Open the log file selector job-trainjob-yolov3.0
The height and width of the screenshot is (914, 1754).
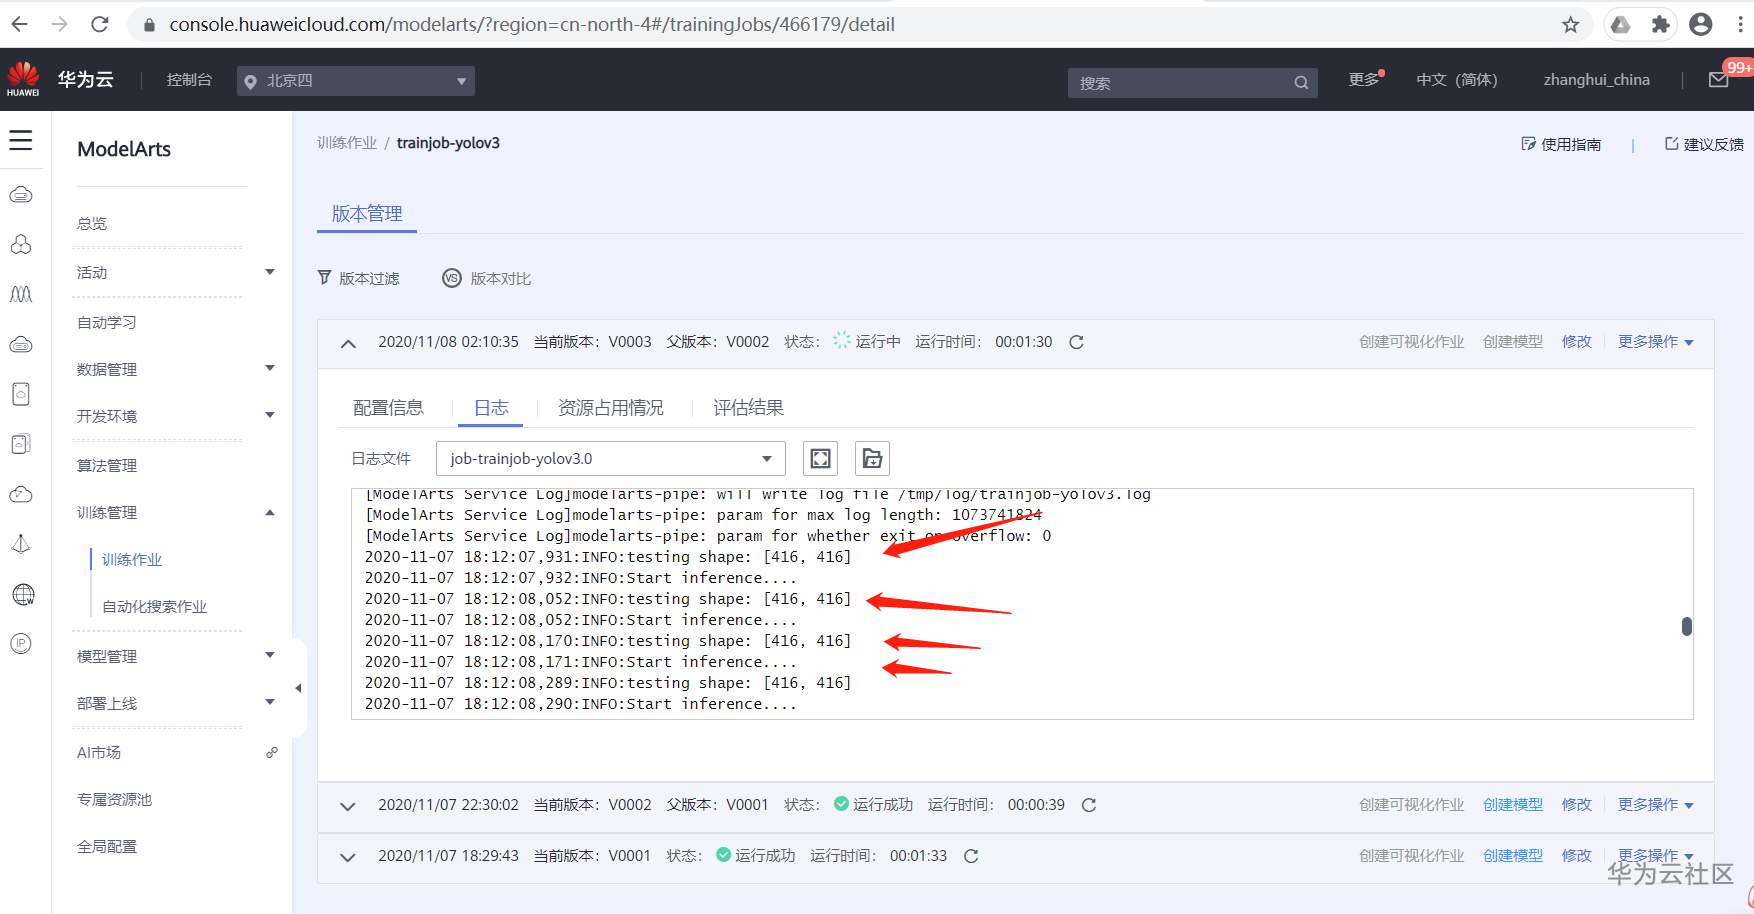[x=611, y=459]
